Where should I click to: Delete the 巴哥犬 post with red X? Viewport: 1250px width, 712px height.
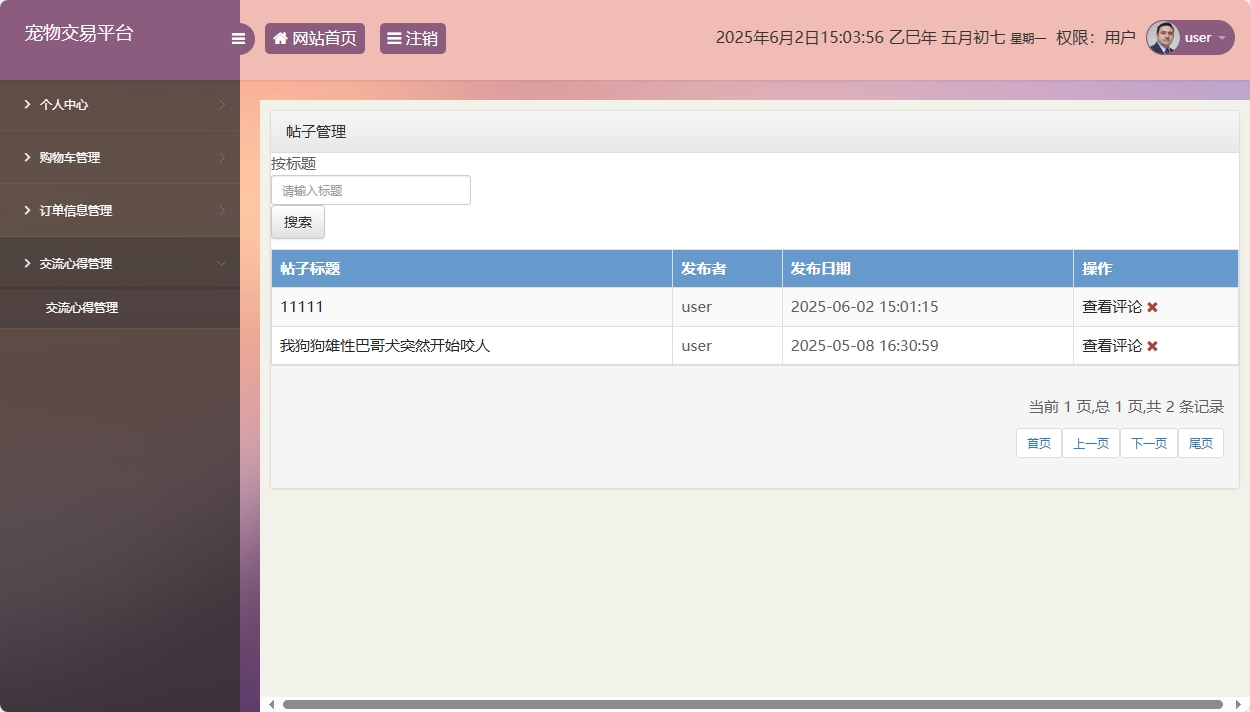pyautogui.click(x=1152, y=346)
